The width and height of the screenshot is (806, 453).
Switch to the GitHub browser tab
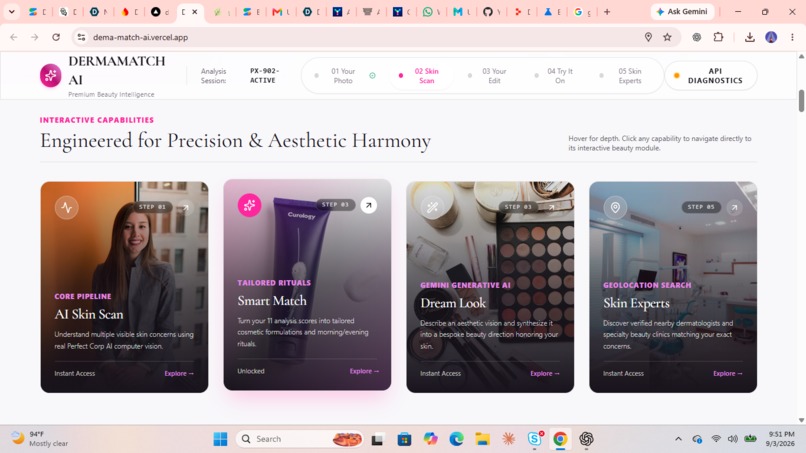(x=491, y=12)
